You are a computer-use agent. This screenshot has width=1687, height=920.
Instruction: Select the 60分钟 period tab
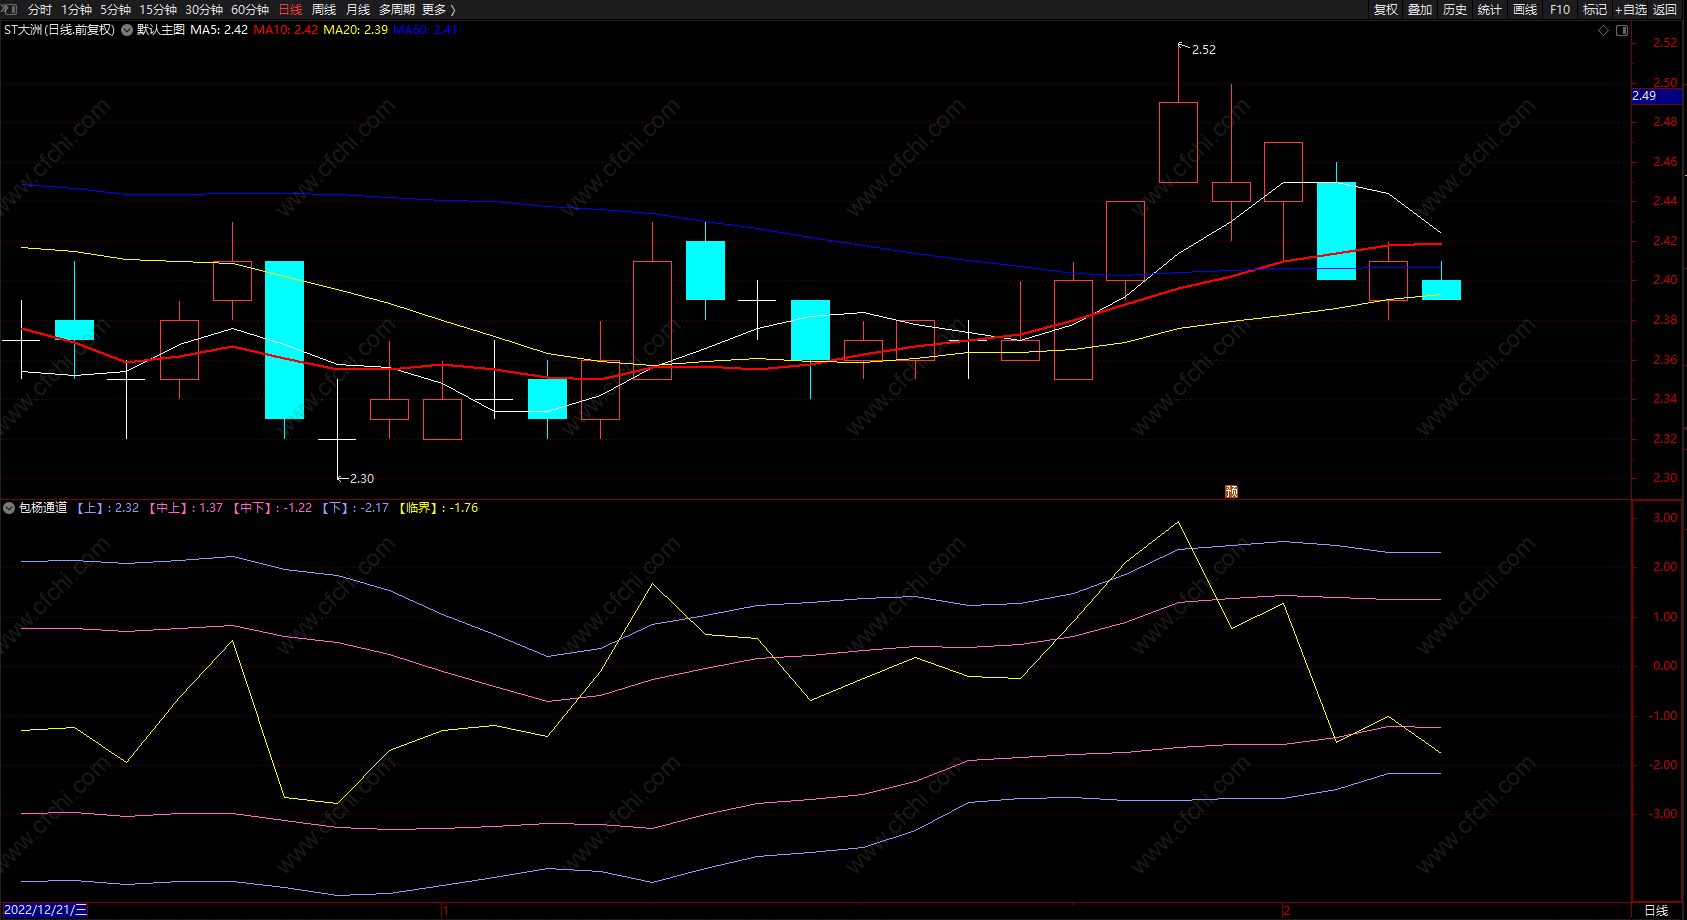[250, 9]
